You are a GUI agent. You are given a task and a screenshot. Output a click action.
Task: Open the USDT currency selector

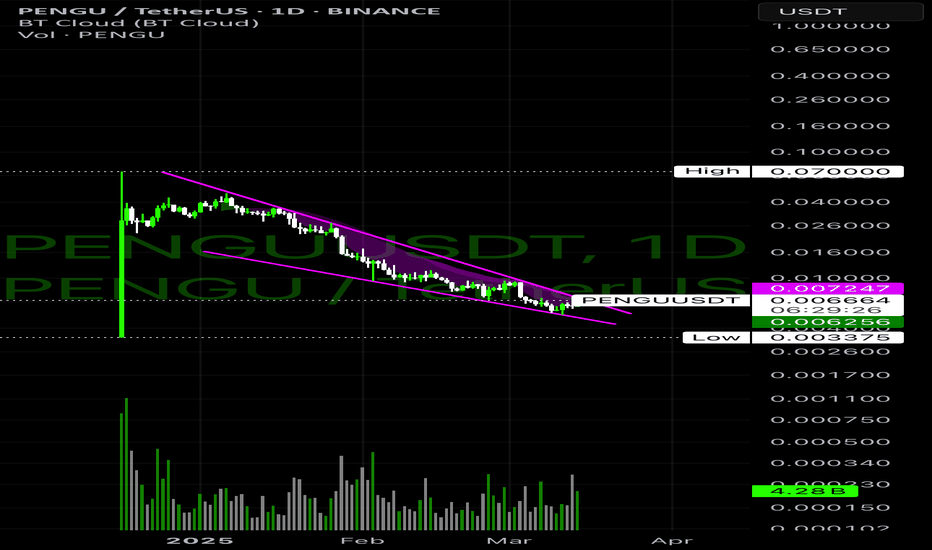[x=840, y=12]
